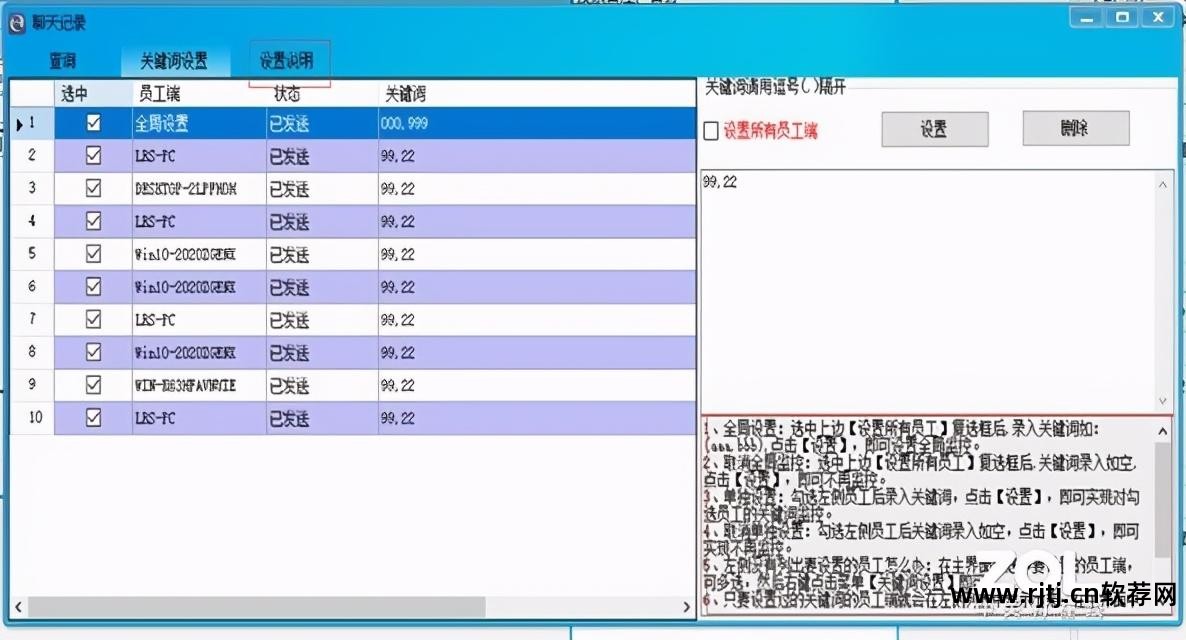Enable the 设置所有员工端 checkbox
Screen dimensions: 1186x640
point(713,131)
